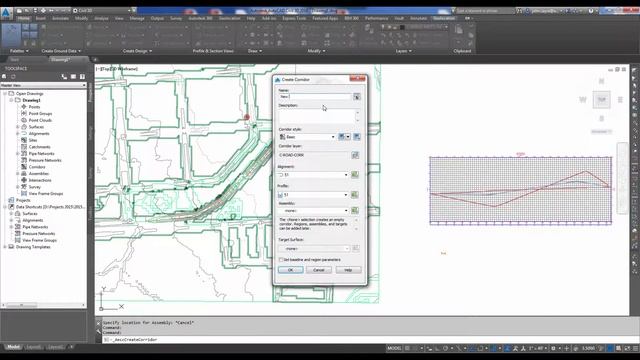Switch to Layout1 tab

(x=33, y=347)
